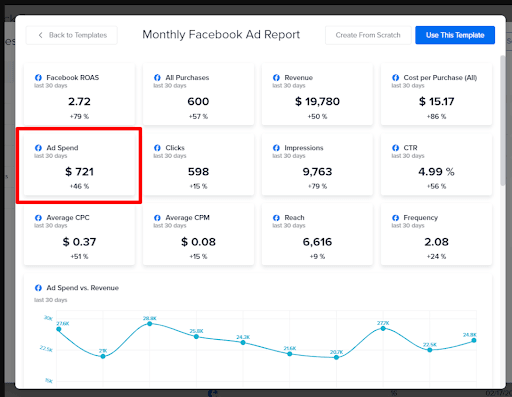Select the All Purchases value 600

click(x=198, y=101)
